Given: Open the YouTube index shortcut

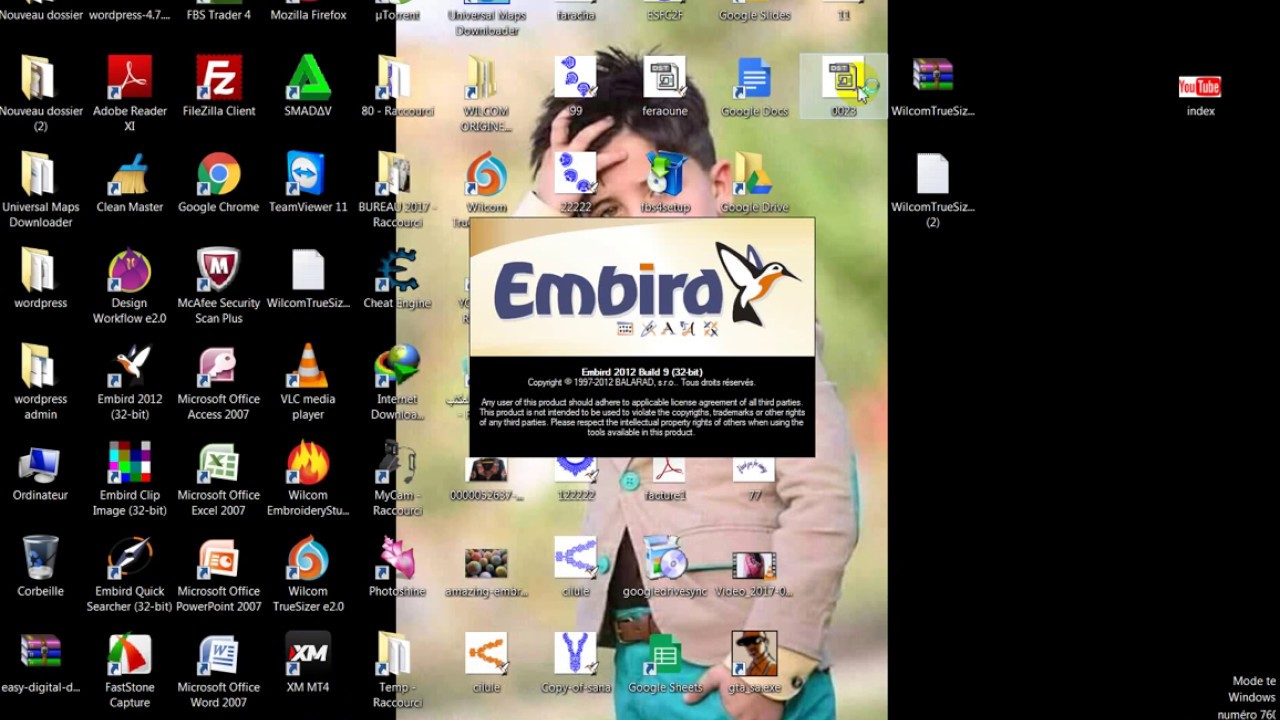Looking at the screenshot, I should click(1200, 95).
